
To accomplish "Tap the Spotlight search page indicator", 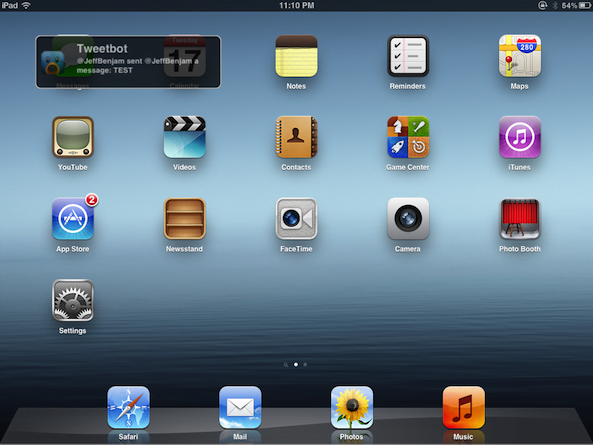I will [x=286, y=365].
